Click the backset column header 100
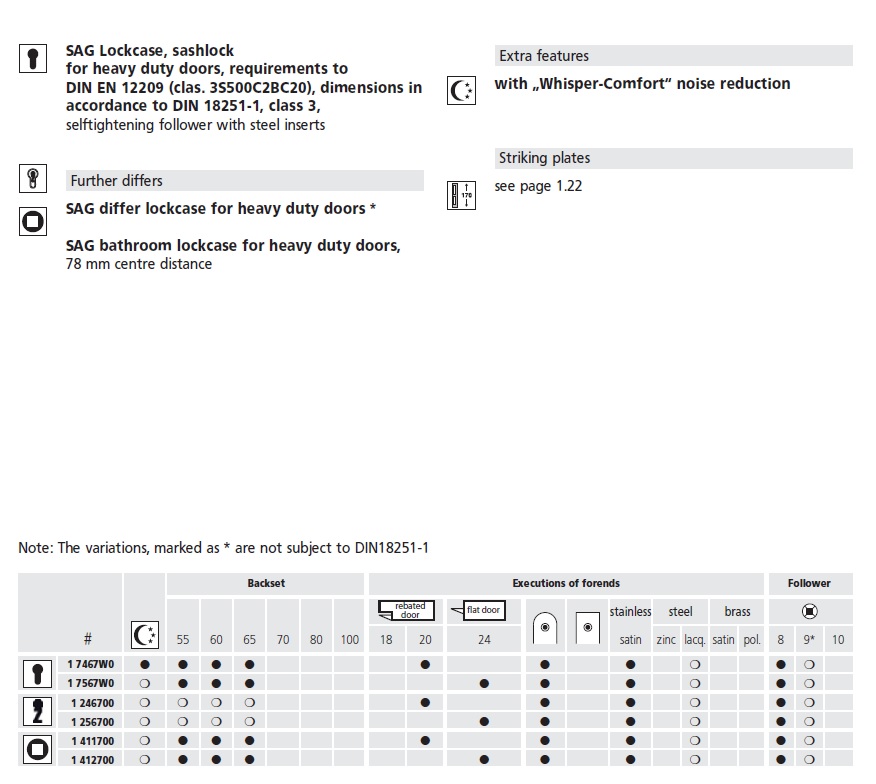The image size is (876, 784). (x=350, y=640)
